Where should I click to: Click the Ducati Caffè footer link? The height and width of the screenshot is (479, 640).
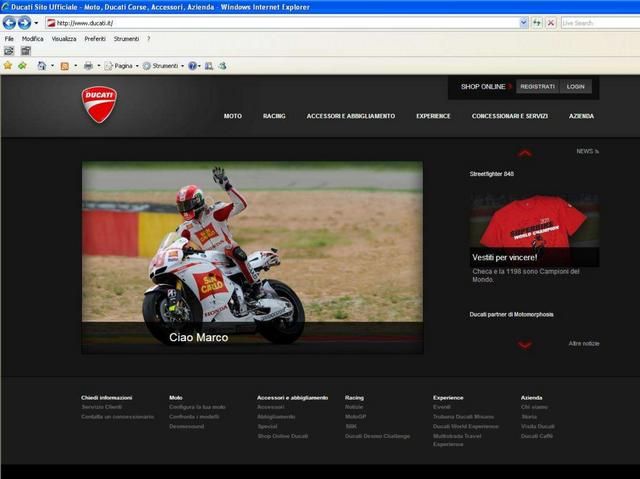537,436
